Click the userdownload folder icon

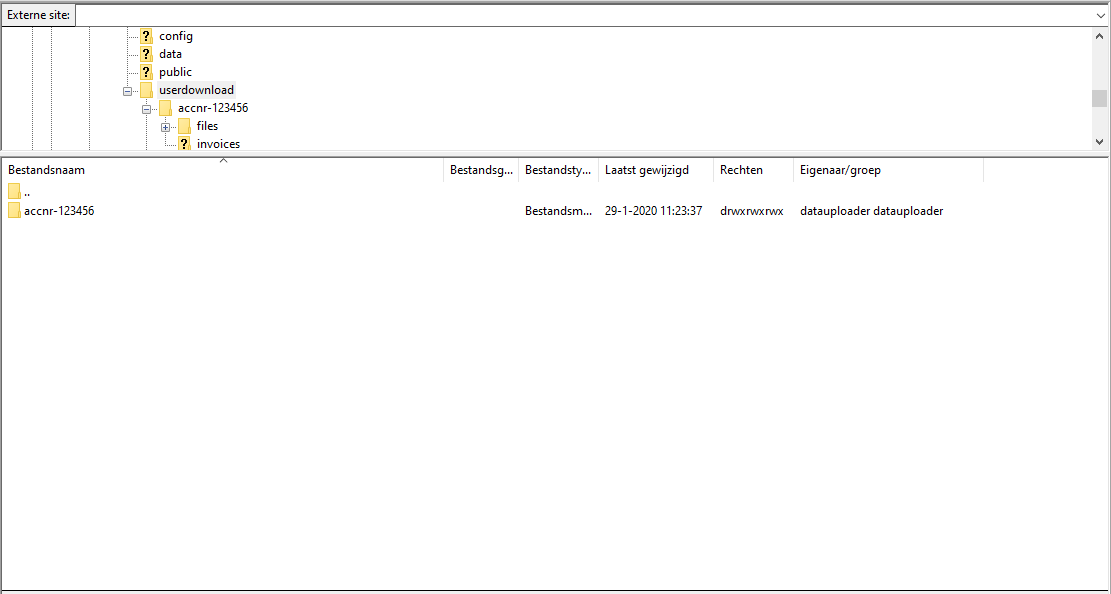146,90
